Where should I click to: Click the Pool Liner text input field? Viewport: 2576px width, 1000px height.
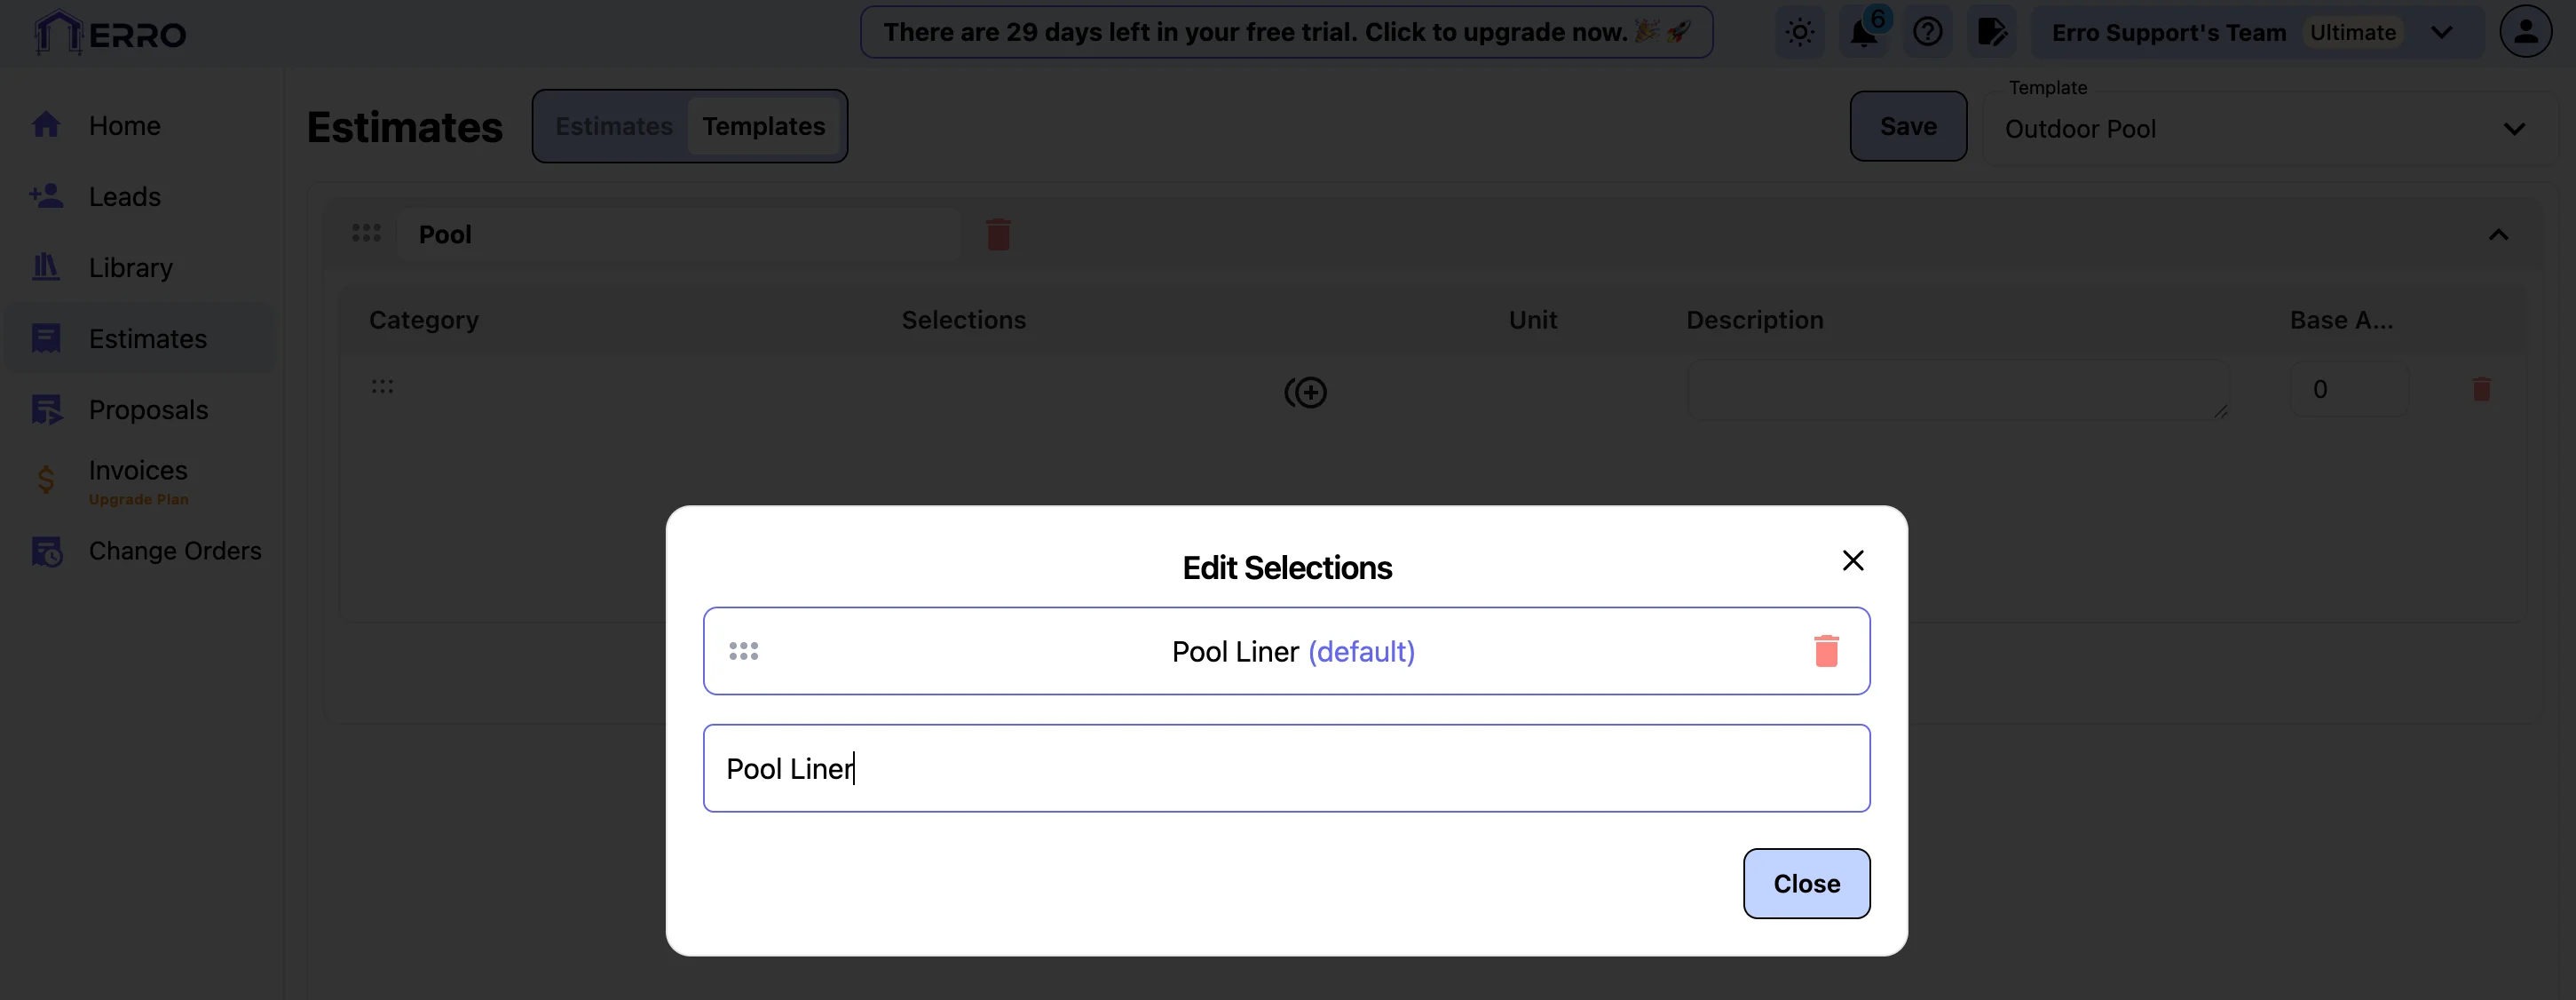click(1286, 768)
